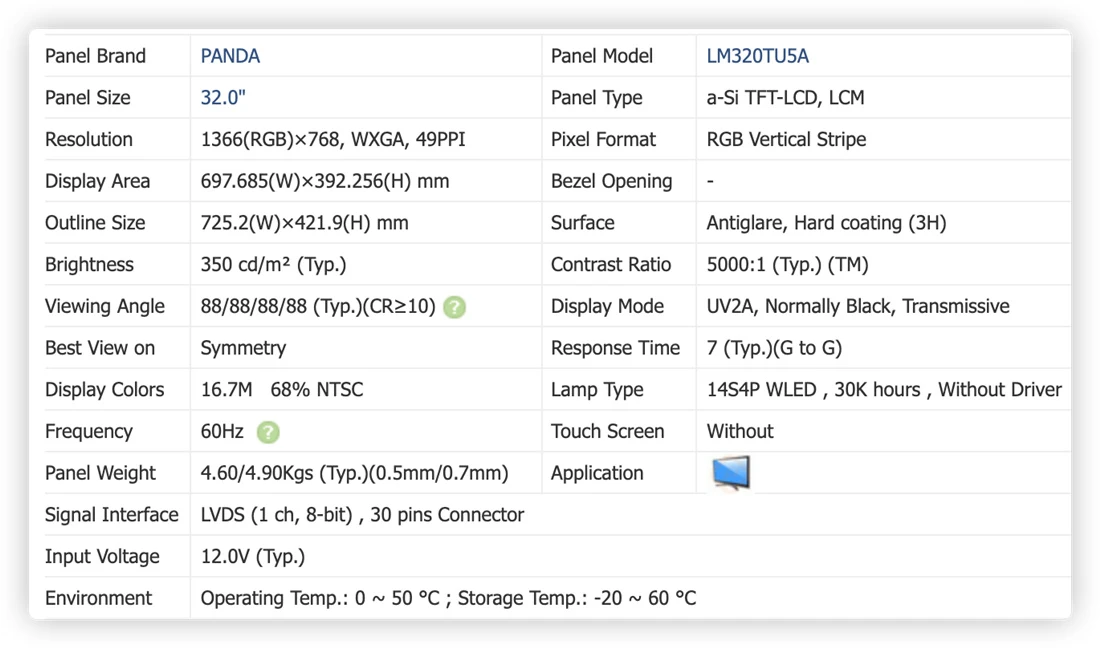
Task: Click the Display Mode label
Action: pos(607,306)
